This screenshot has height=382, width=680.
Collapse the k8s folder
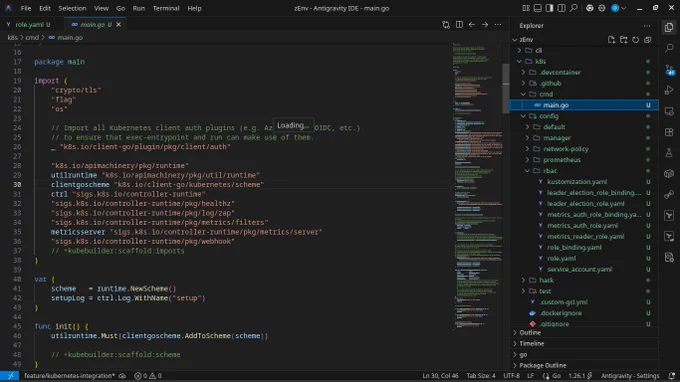pyautogui.click(x=519, y=62)
